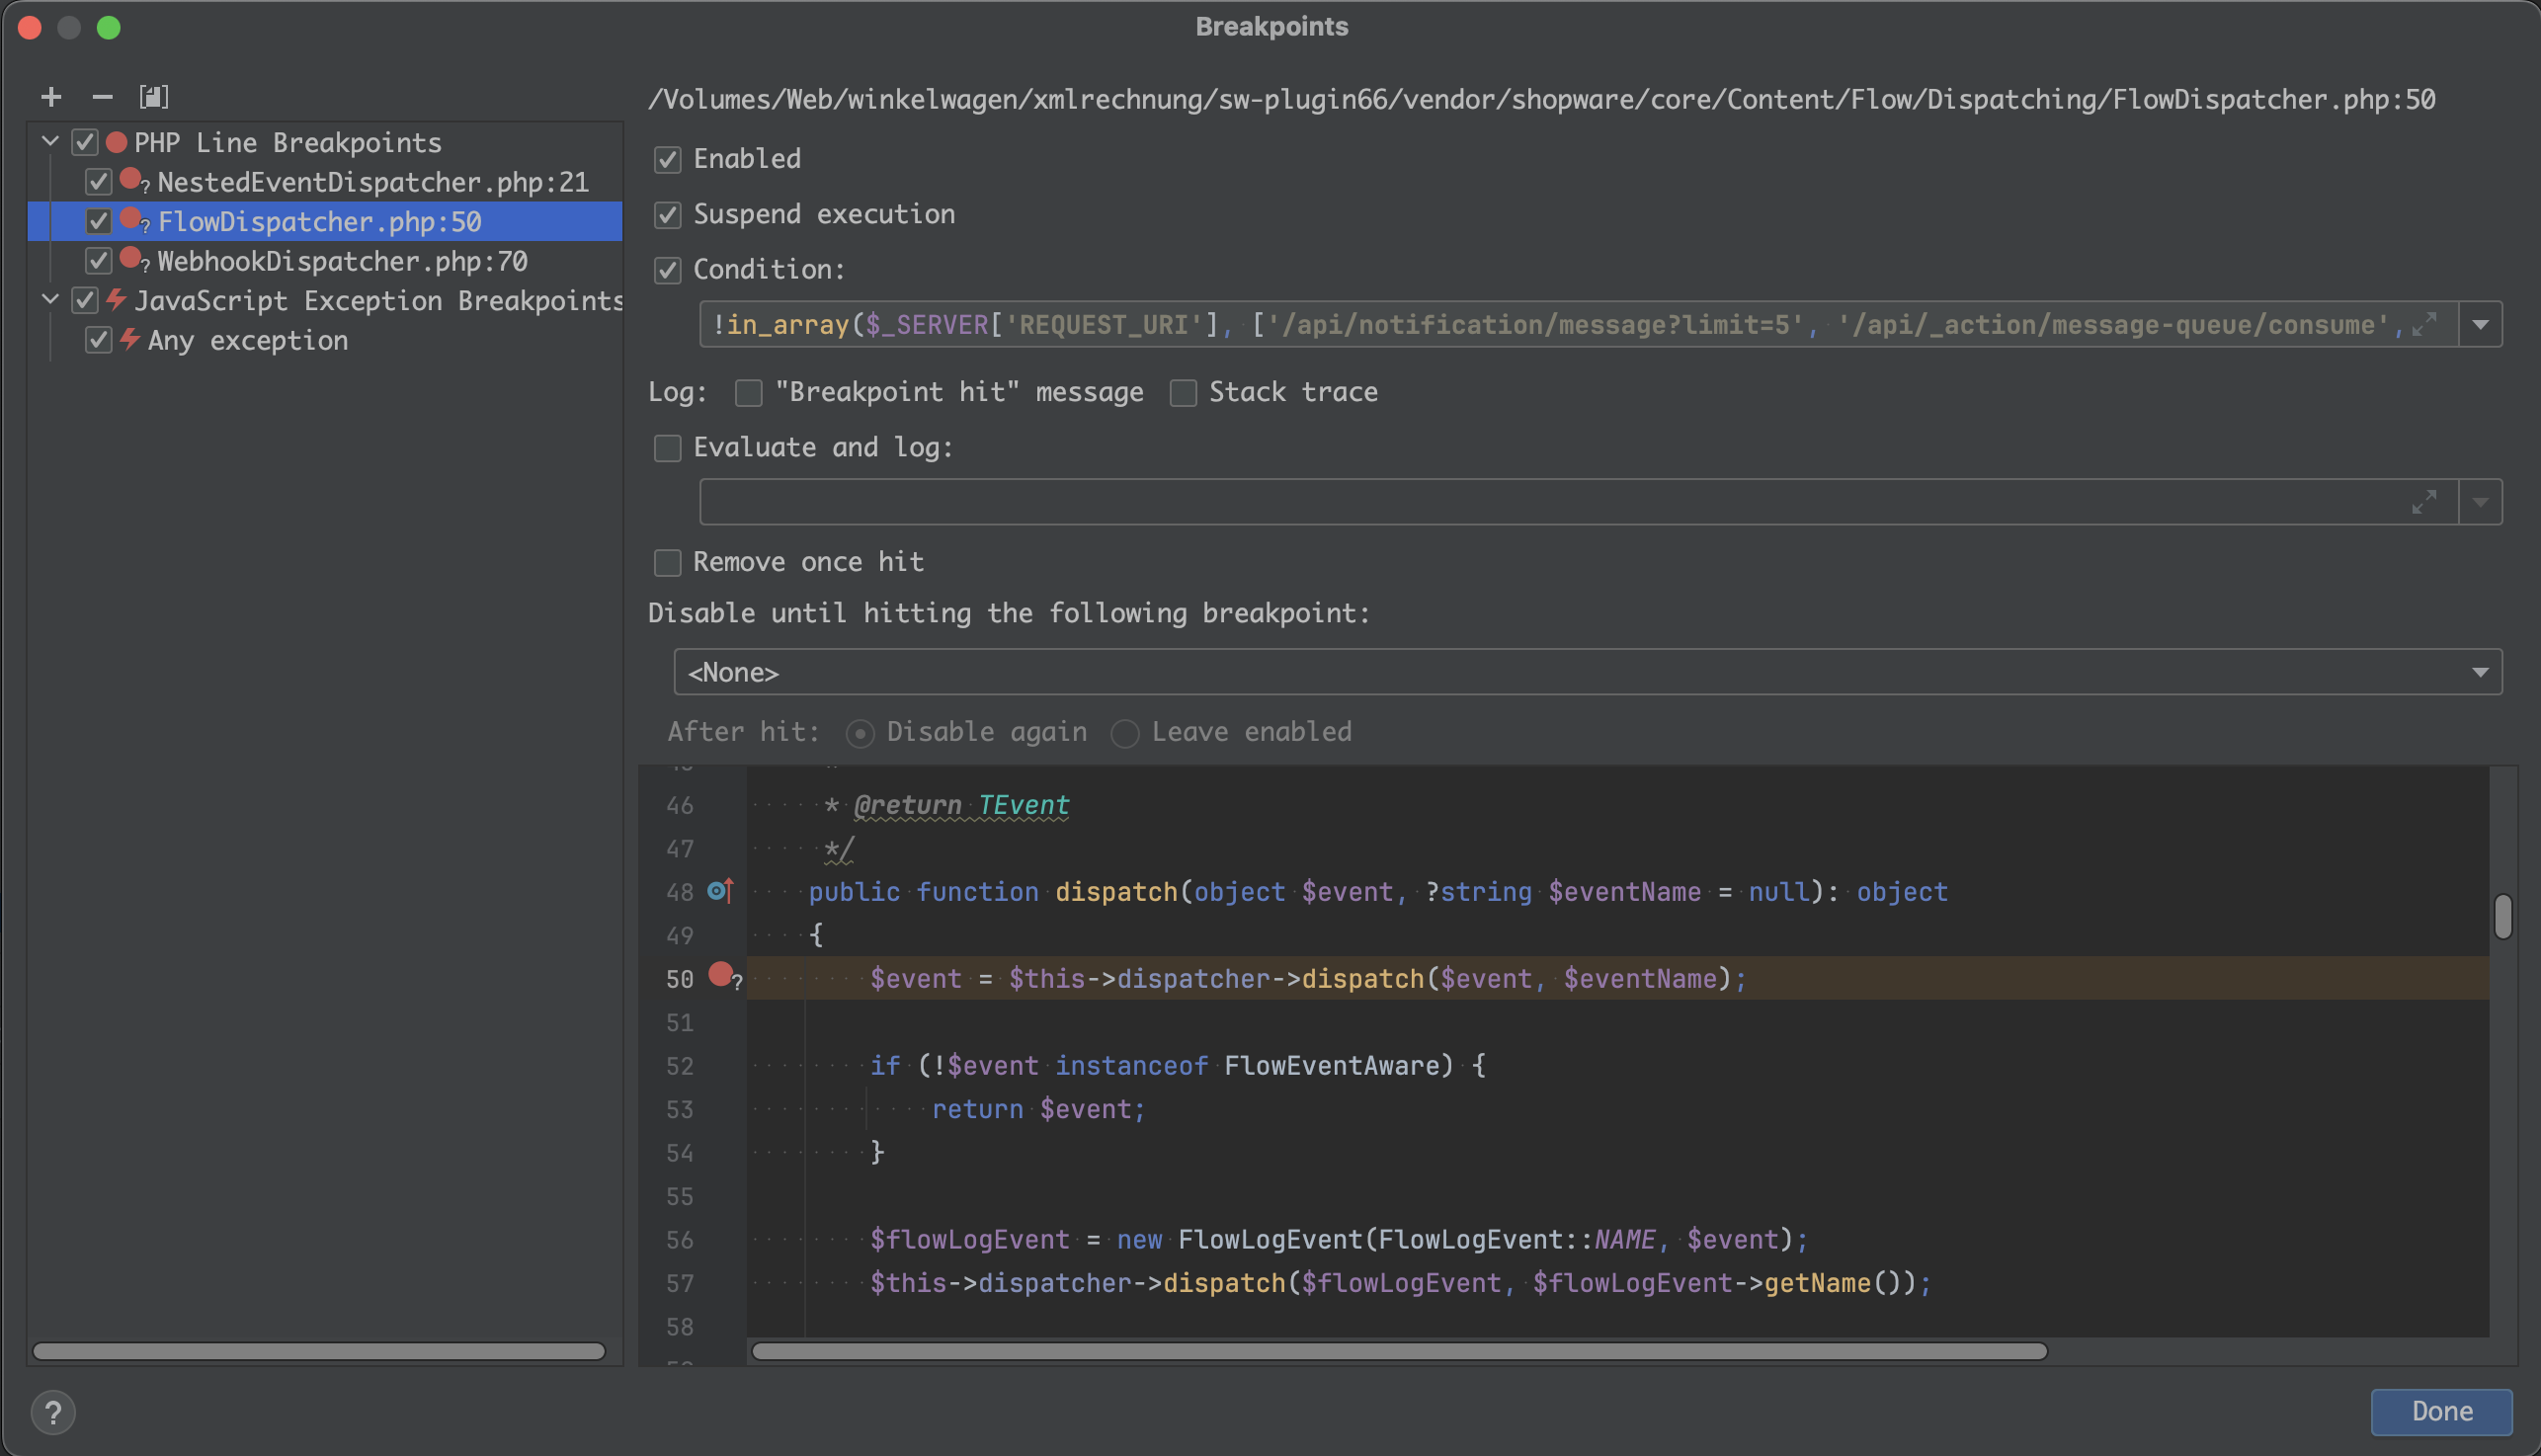Click the Remove breakpoint minus icon
The image size is (2541, 1456).
102,97
